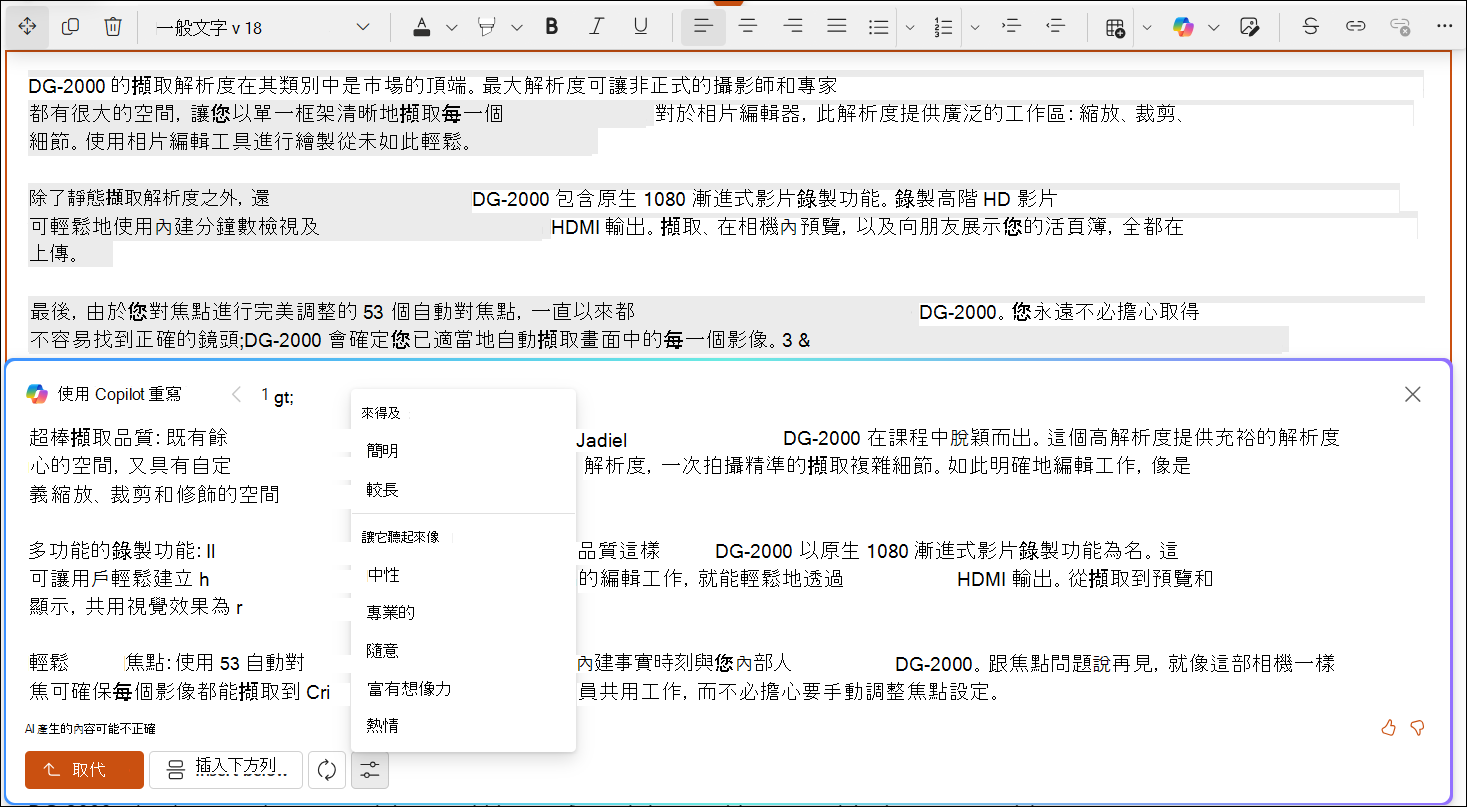The height and width of the screenshot is (807, 1467).
Task: Remove the hyperlink
Action: pyautogui.click(x=1400, y=27)
